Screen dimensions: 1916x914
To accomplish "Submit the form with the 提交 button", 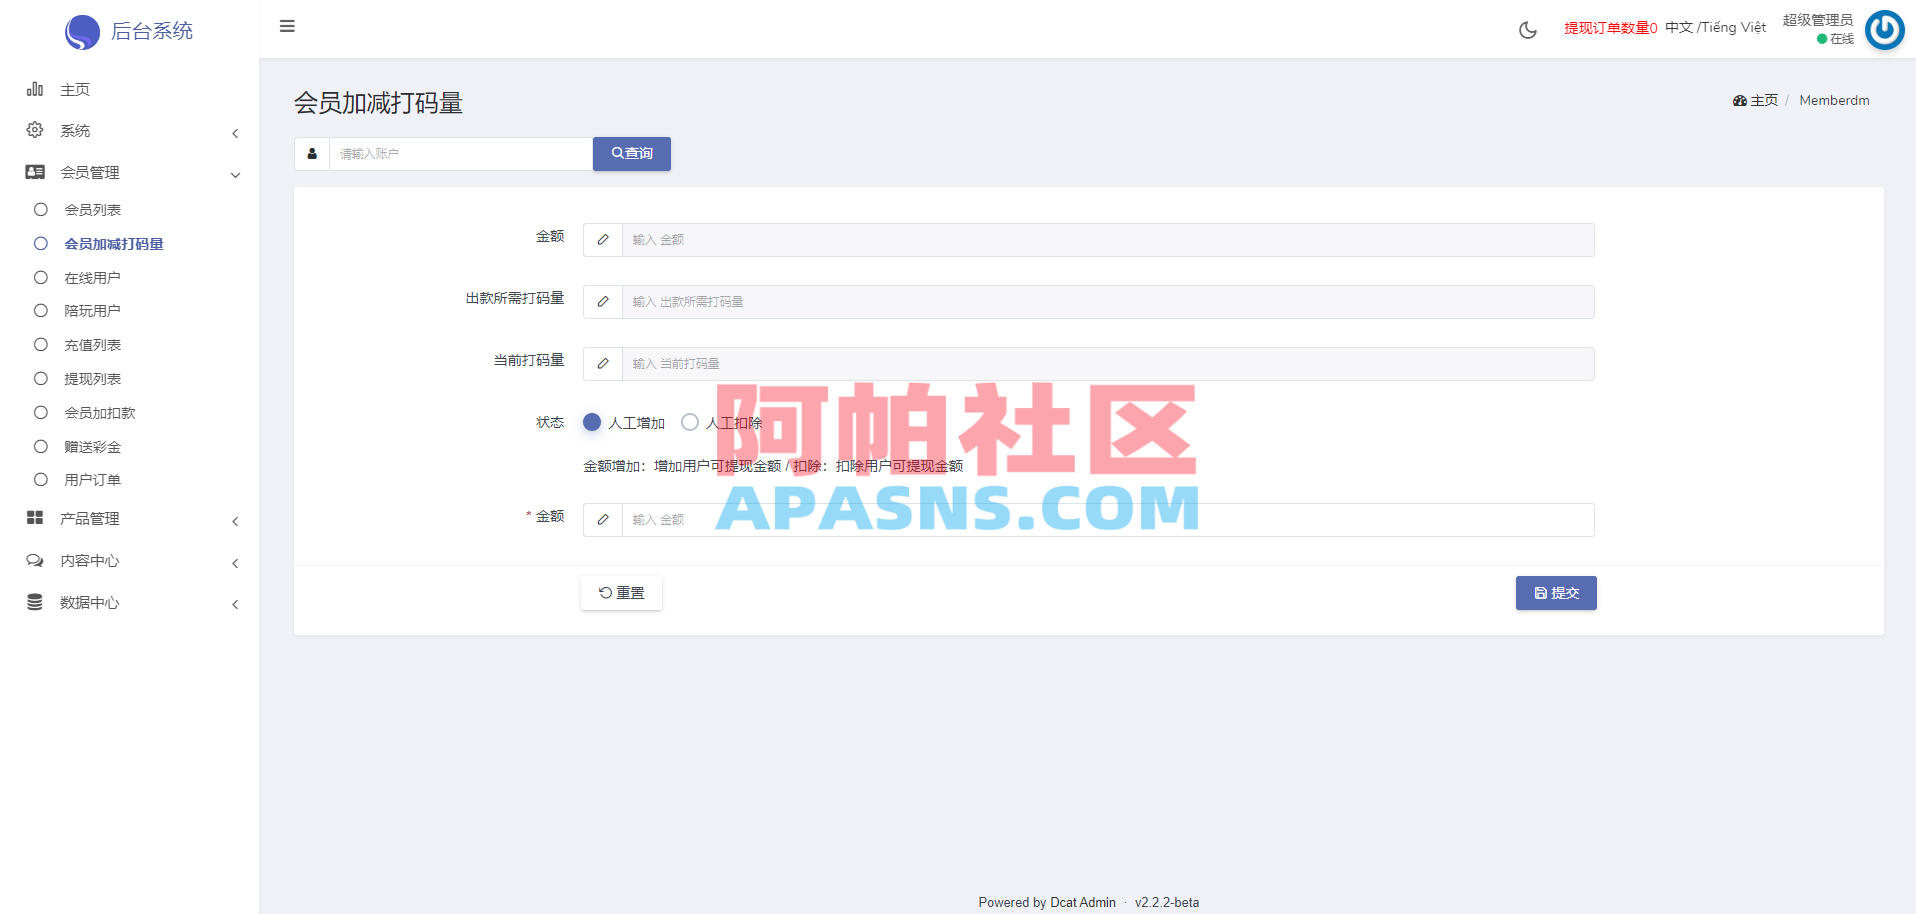I will coord(1556,593).
